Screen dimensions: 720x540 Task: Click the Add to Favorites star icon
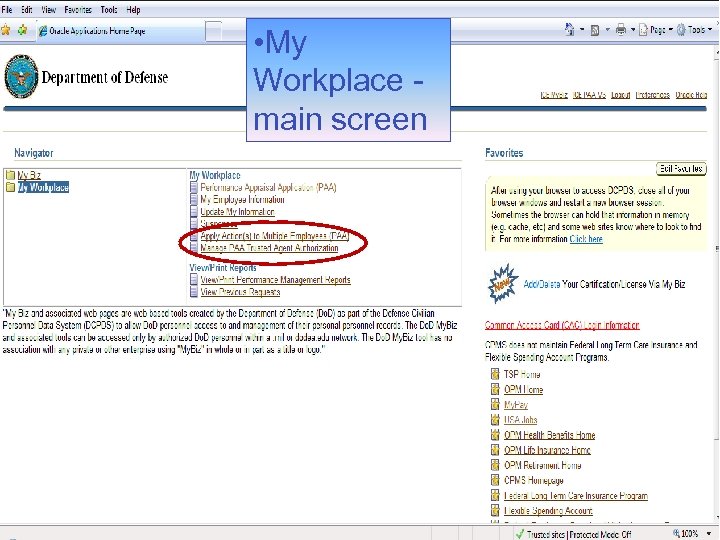coord(22,30)
